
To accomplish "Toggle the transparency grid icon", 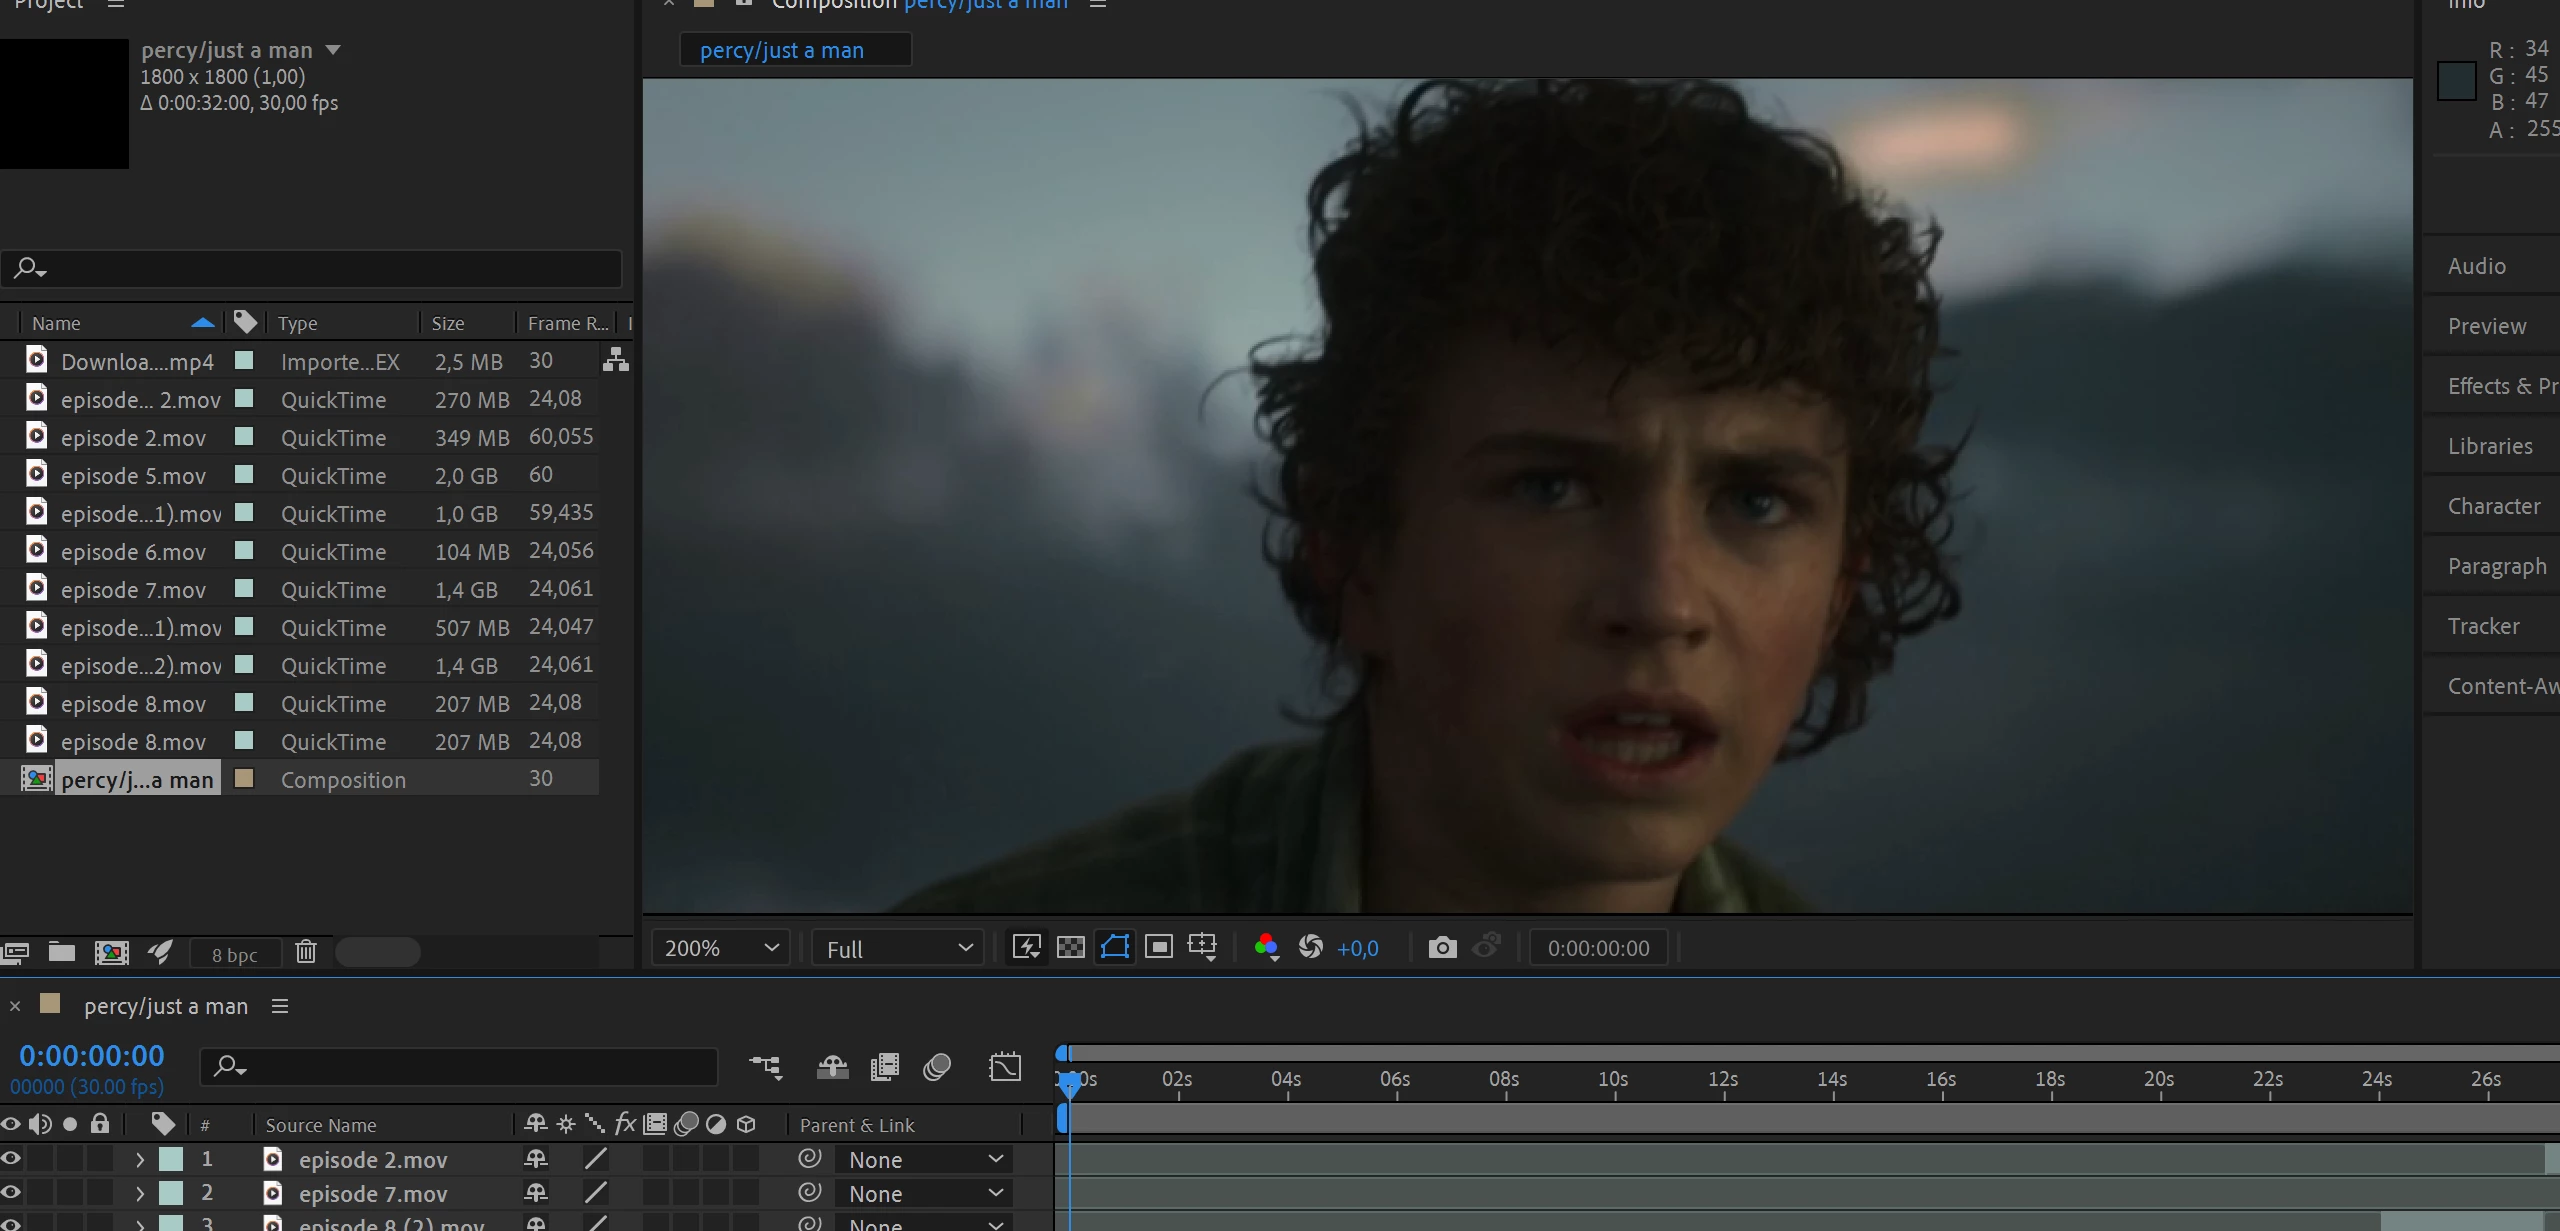I will pos(1071,948).
